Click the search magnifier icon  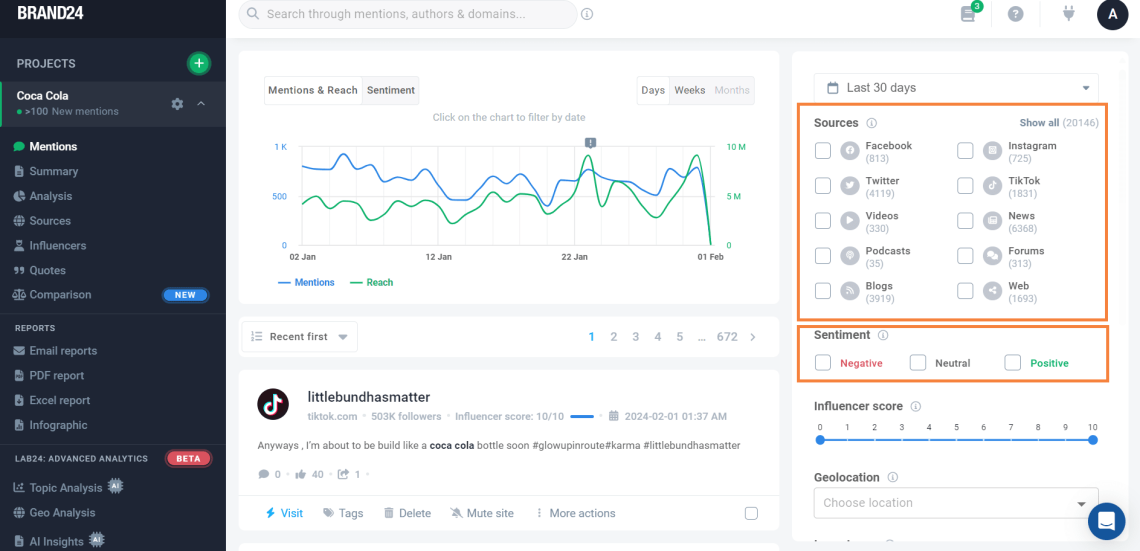point(253,14)
